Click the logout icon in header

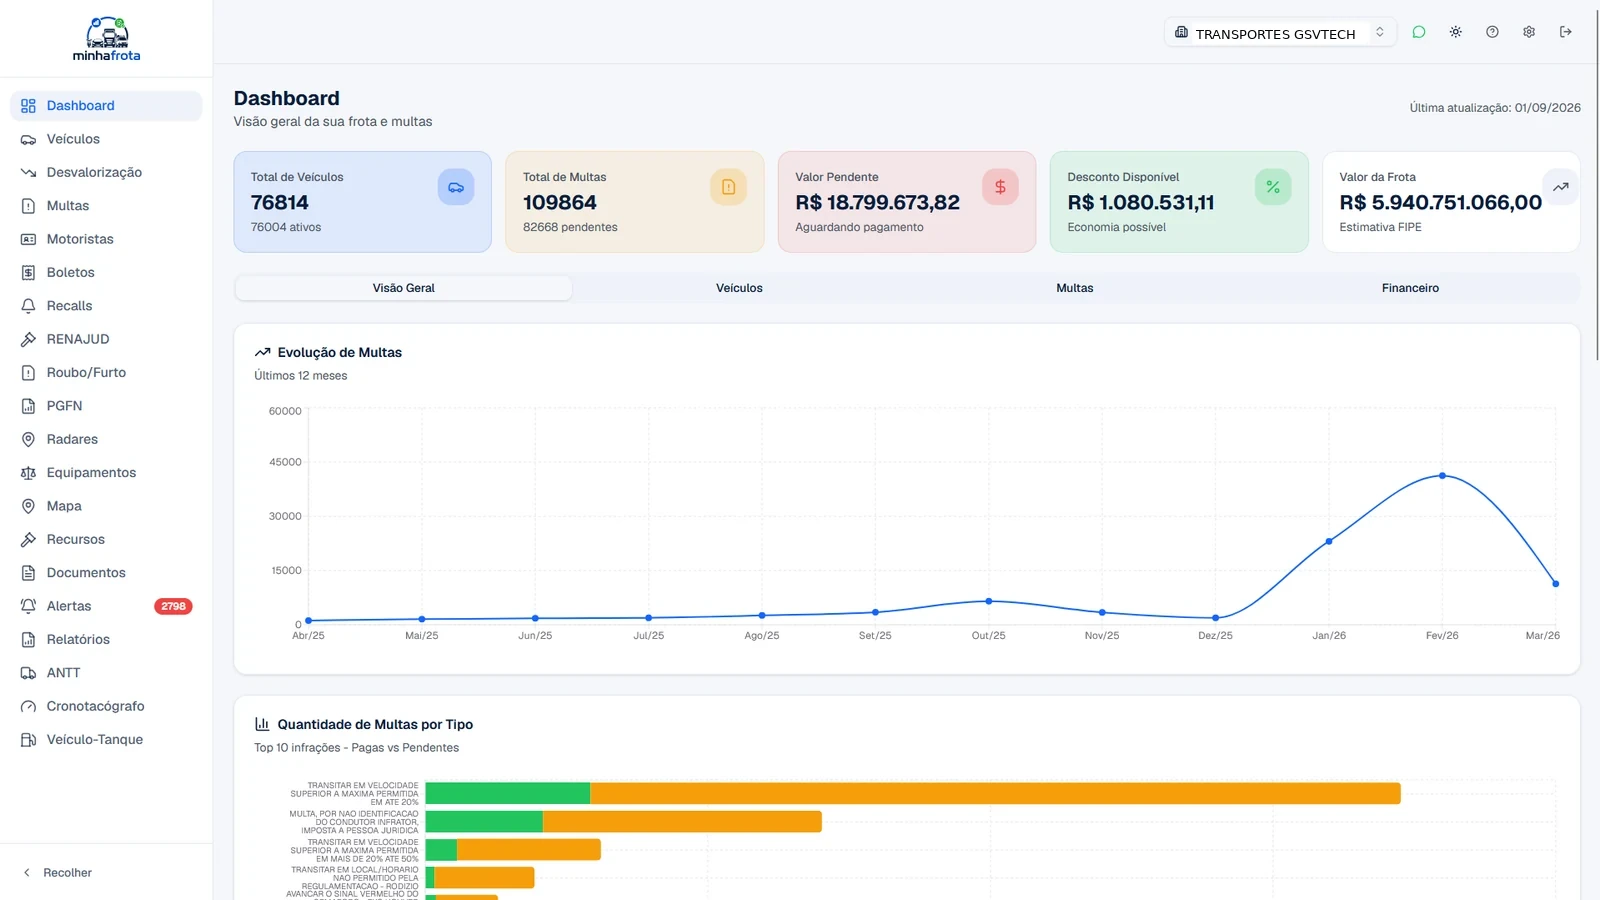point(1566,32)
